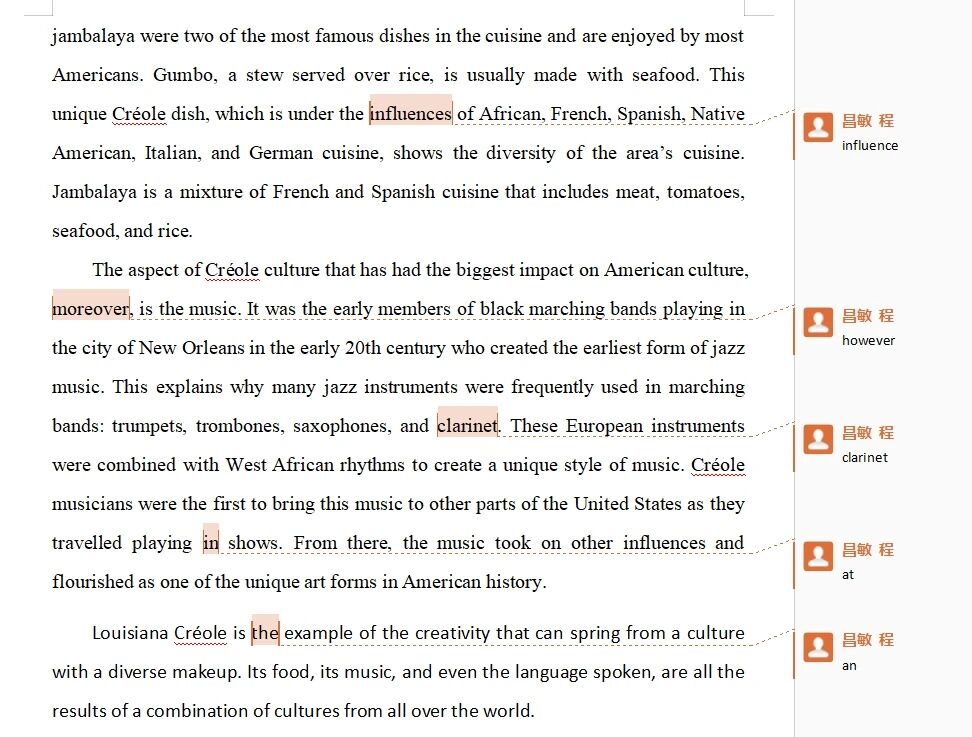
Task: Click the author name above the "influence" comment
Action: [x=867, y=121]
